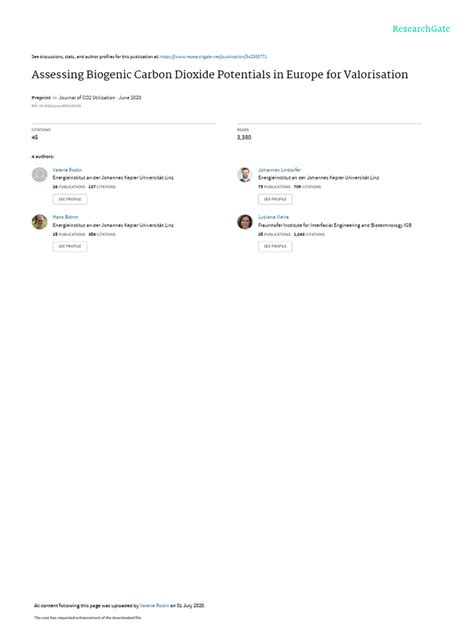
Task: Click Luciana Vieira's profile photo
Action: [x=245, y=222]
